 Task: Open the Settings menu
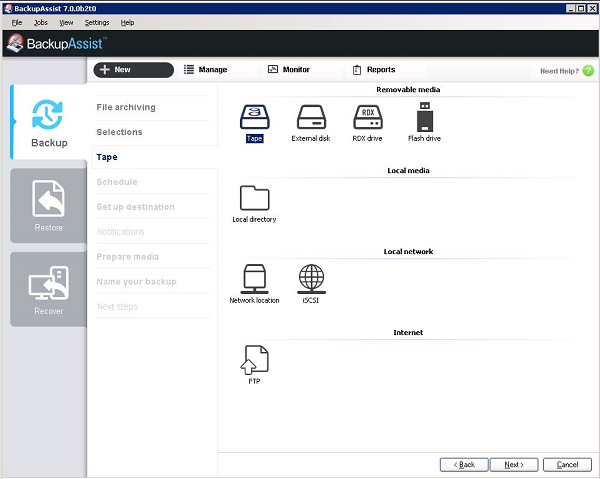[97, 23]
